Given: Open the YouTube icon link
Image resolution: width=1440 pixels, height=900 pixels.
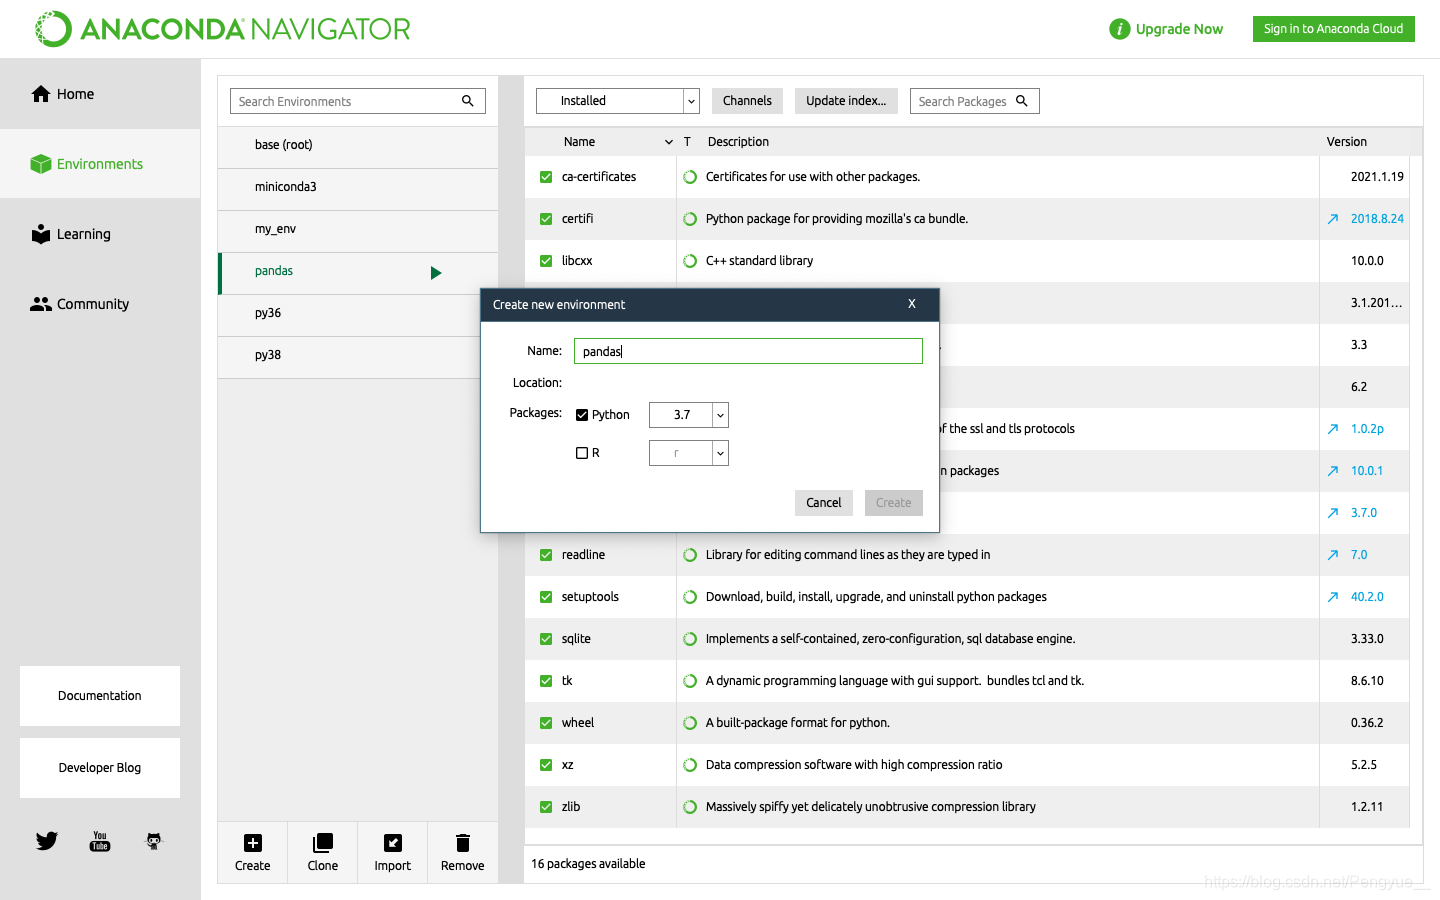Looking at the screenshot, I should [x=100, y=841].
